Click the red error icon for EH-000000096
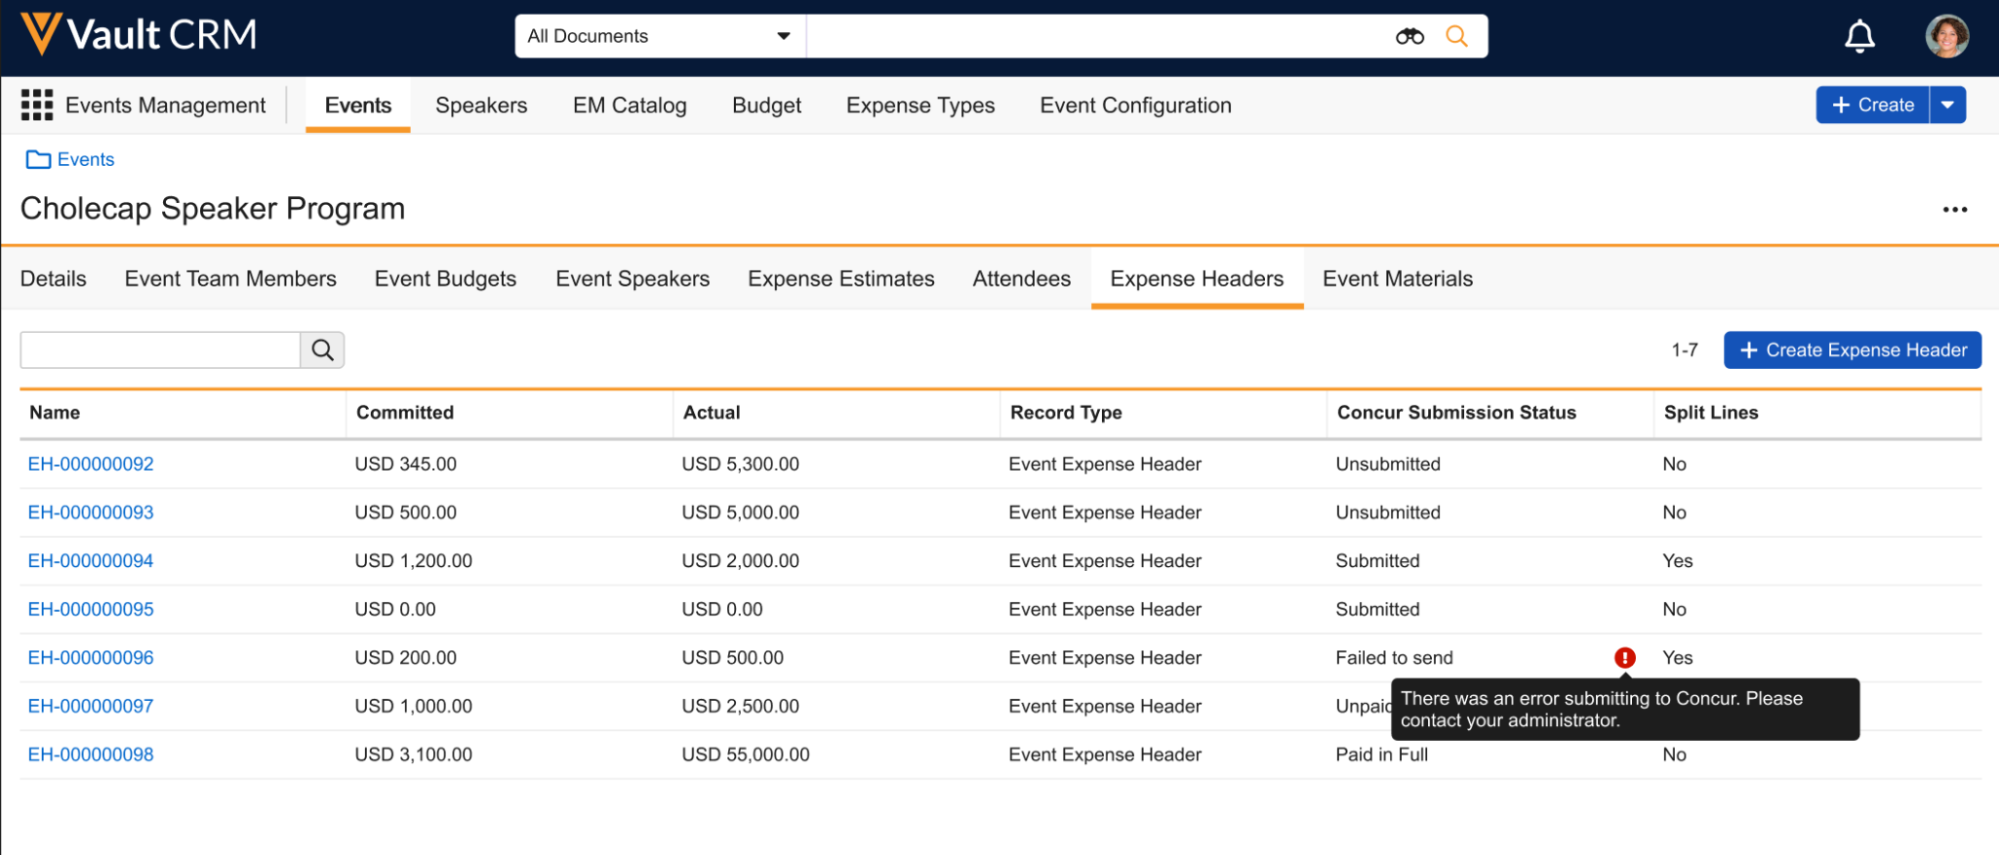This screenshot has width=1999, height=856. pyautogui.click(x=1624, y=658)
